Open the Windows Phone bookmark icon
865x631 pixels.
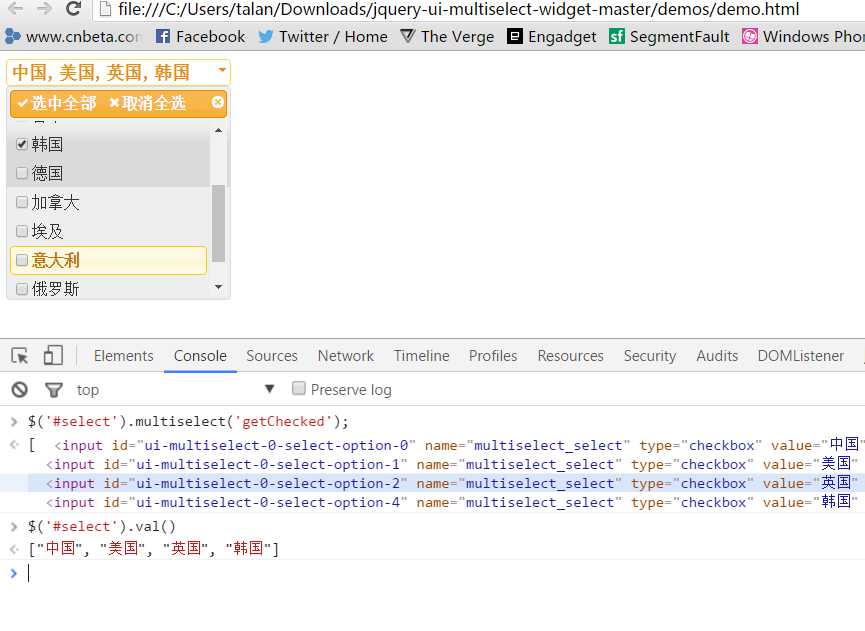pyautogui.click(x=750, y=36)
